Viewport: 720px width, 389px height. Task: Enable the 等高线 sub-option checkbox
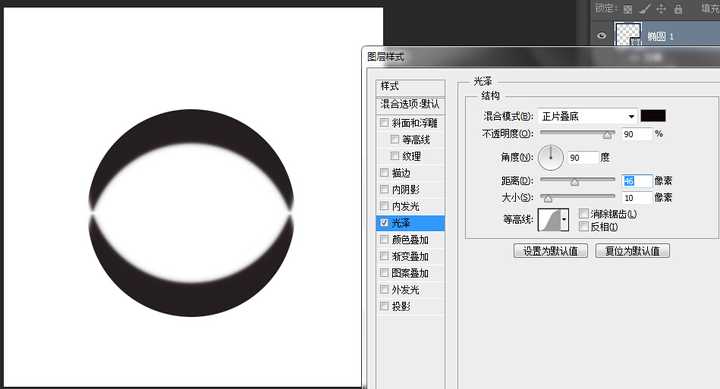pyautogui.click(x=394, y=139)
